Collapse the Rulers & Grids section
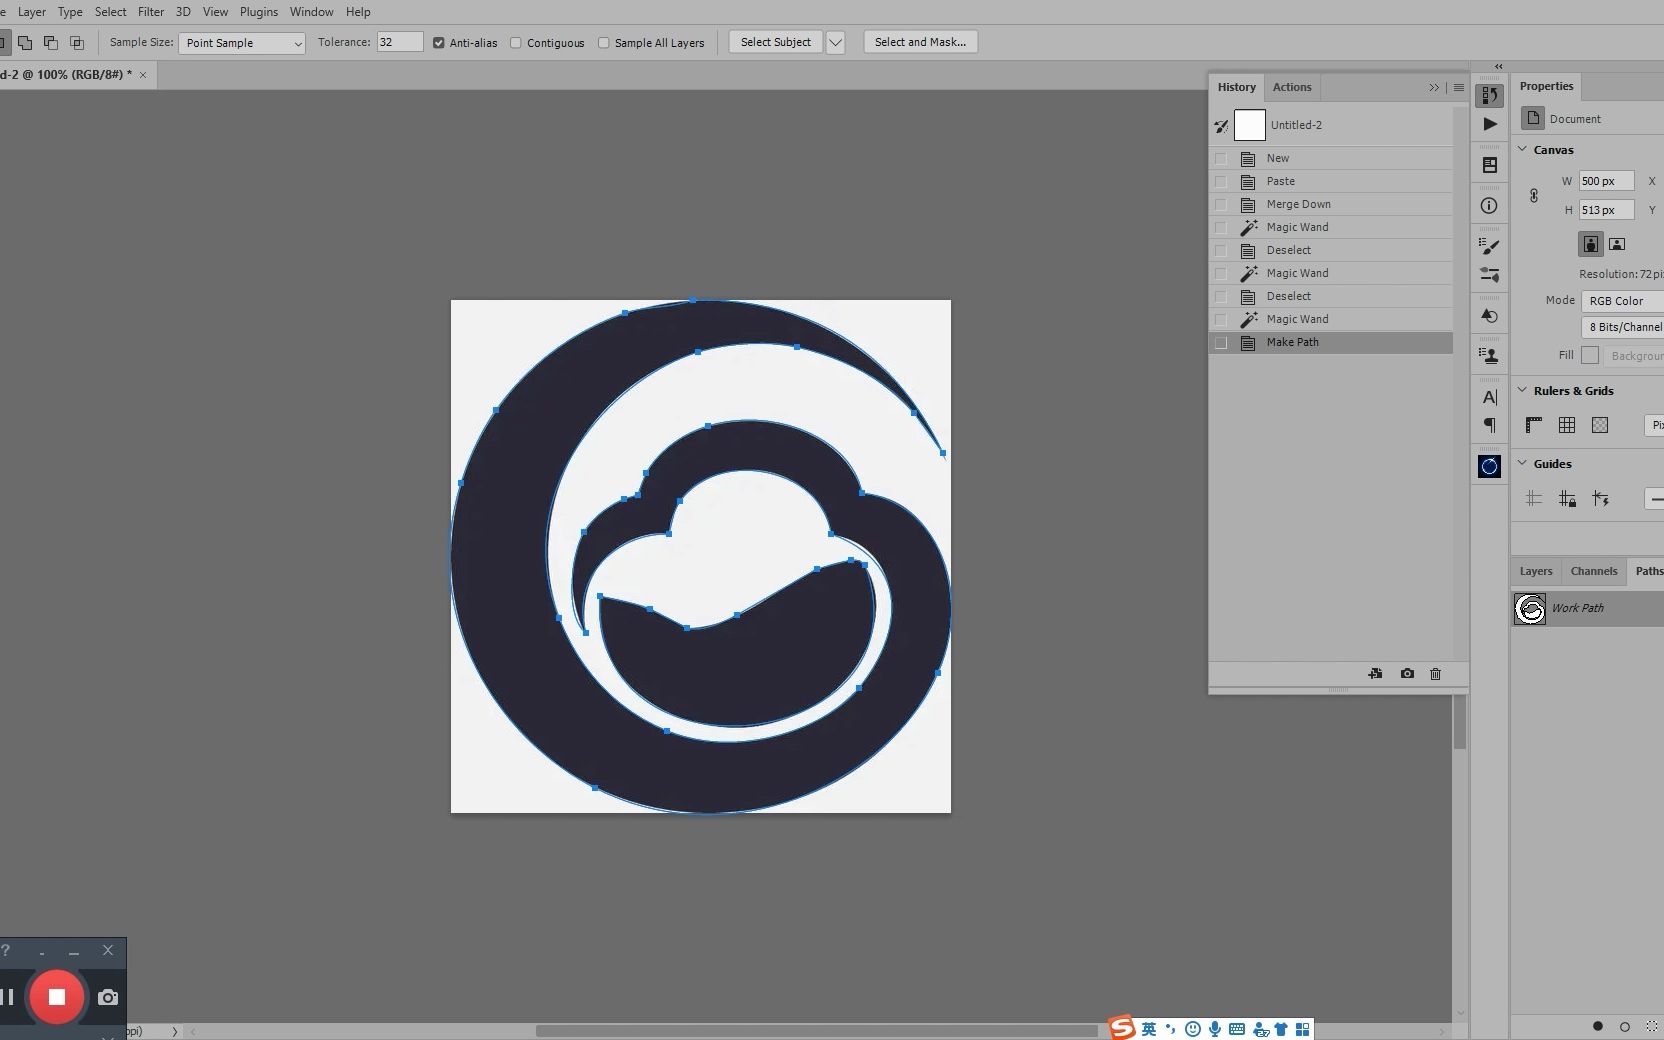1664x1040 pixels. [x=1523, y=390]
